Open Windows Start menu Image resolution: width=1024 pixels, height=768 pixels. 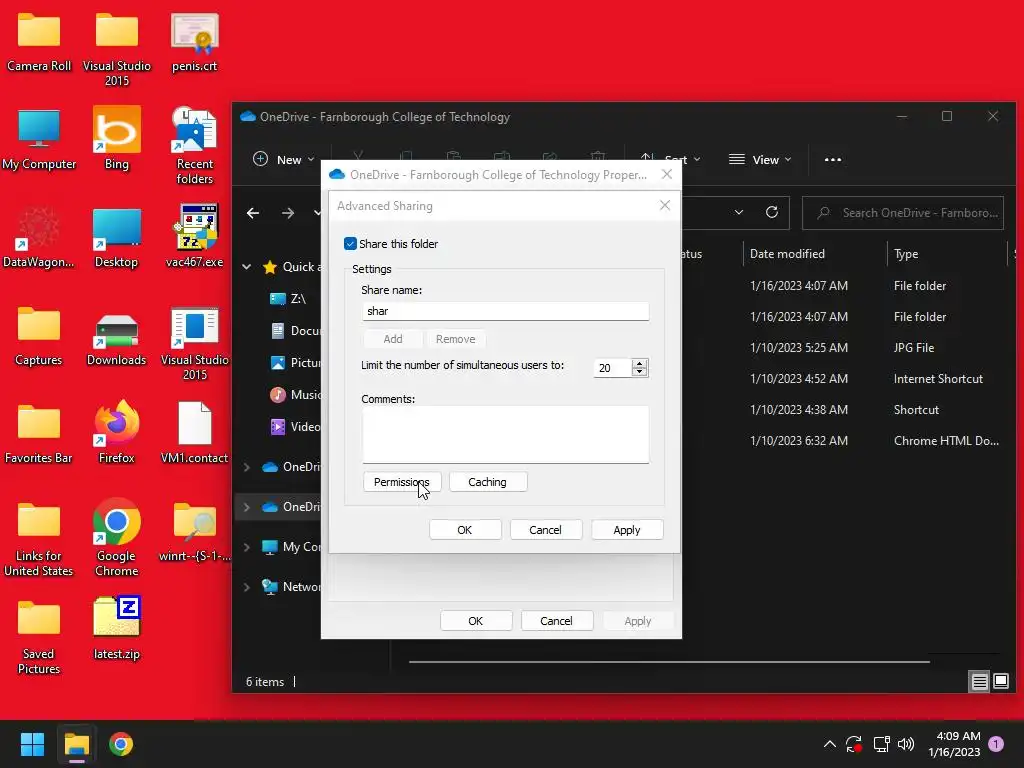tap(32, 744)
